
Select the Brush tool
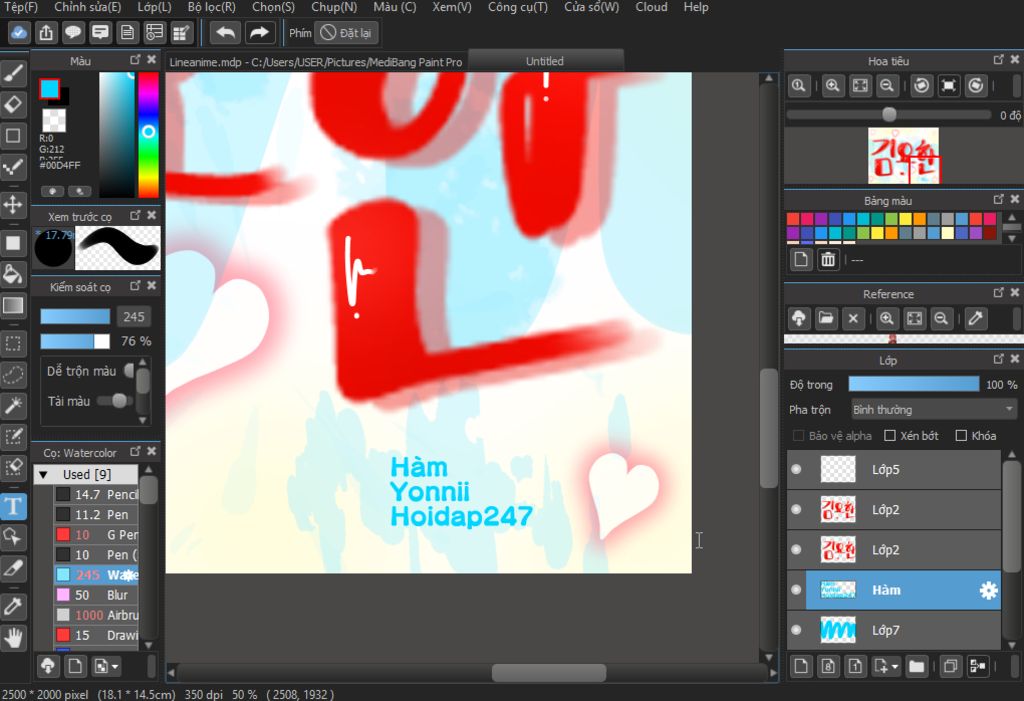(x=13, y=73)
